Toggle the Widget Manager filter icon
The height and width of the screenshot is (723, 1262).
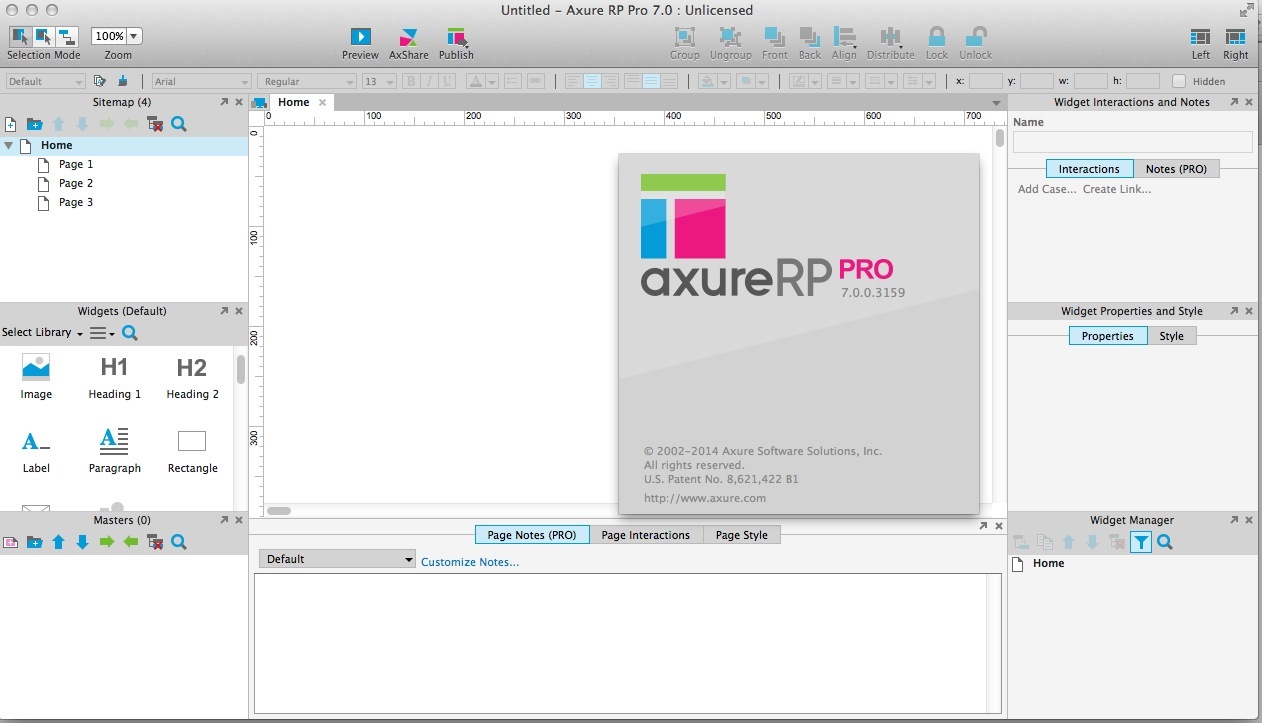tap(1140, 542)
